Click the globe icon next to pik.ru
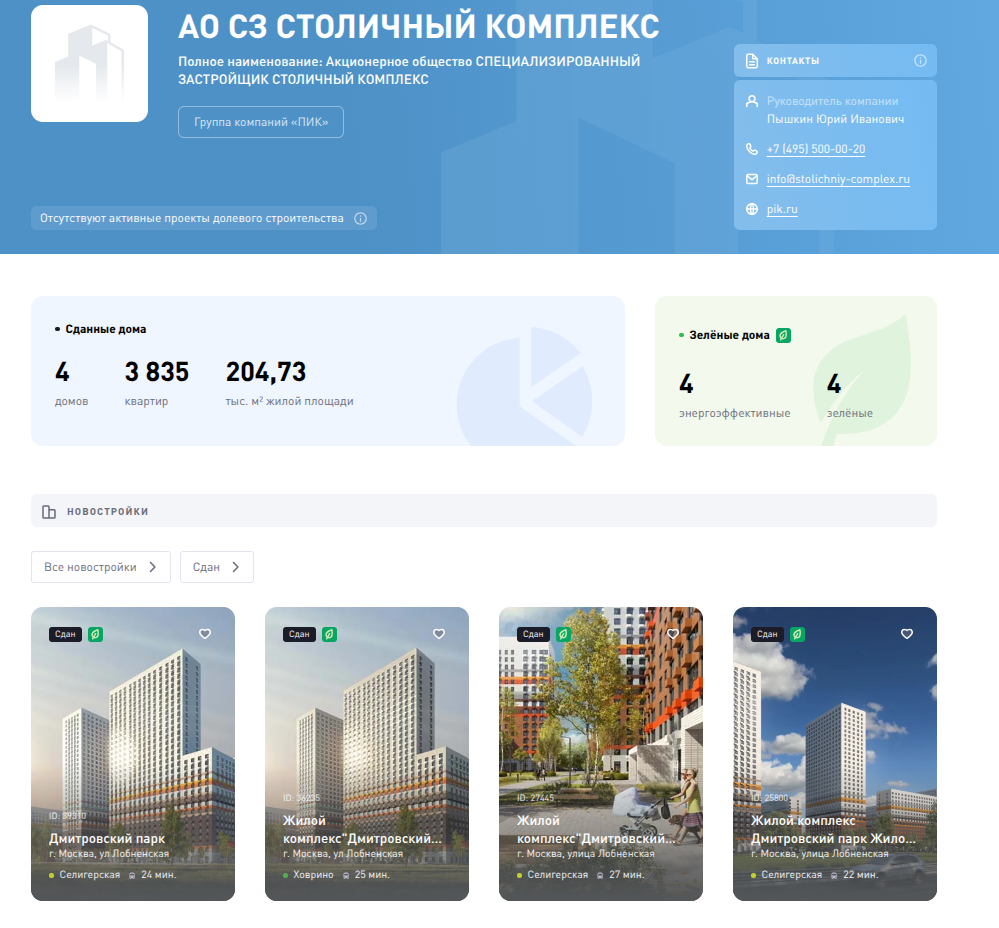Viewport: 999px width, 928px height. 752,210
